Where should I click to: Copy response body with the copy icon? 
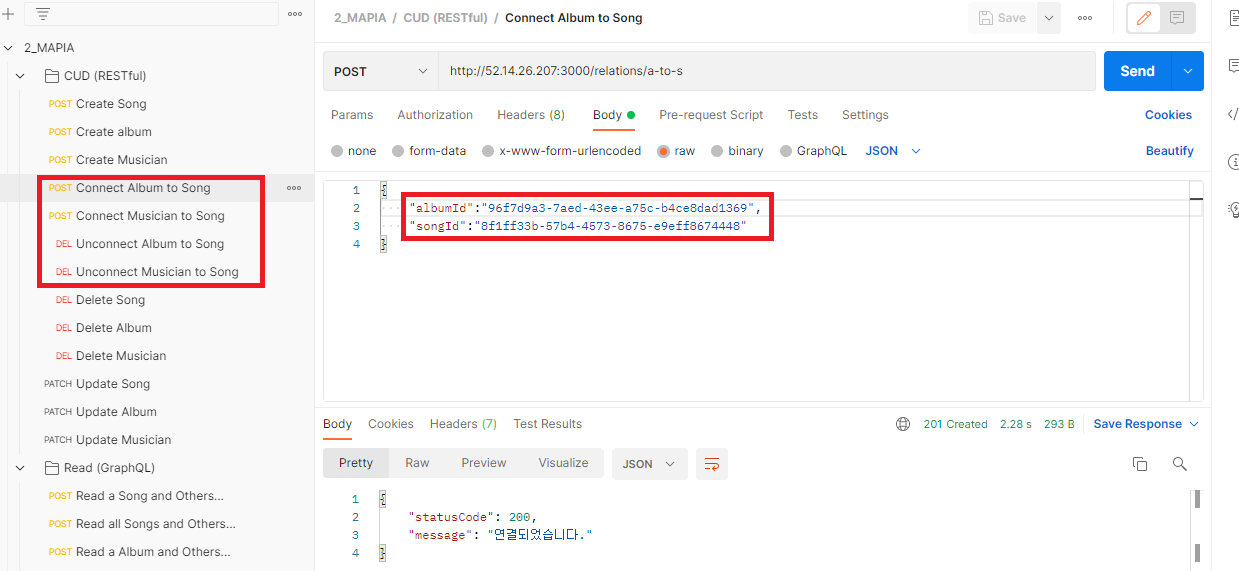(1139, 464)
